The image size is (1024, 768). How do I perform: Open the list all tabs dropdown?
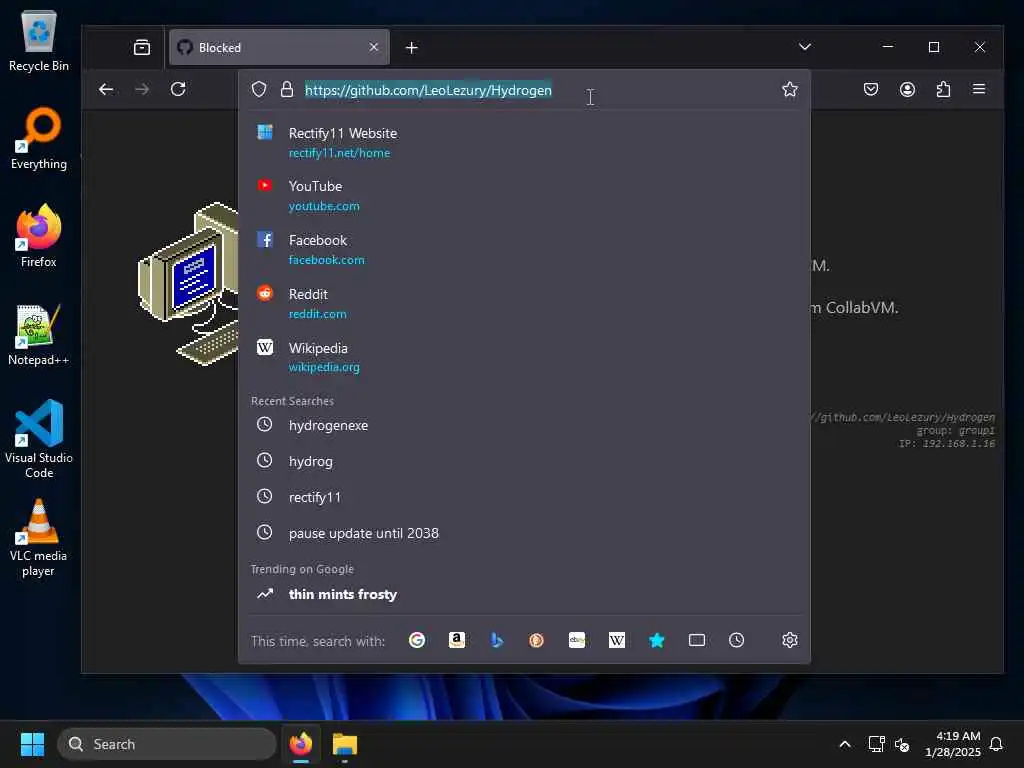(x=805, y=47)
